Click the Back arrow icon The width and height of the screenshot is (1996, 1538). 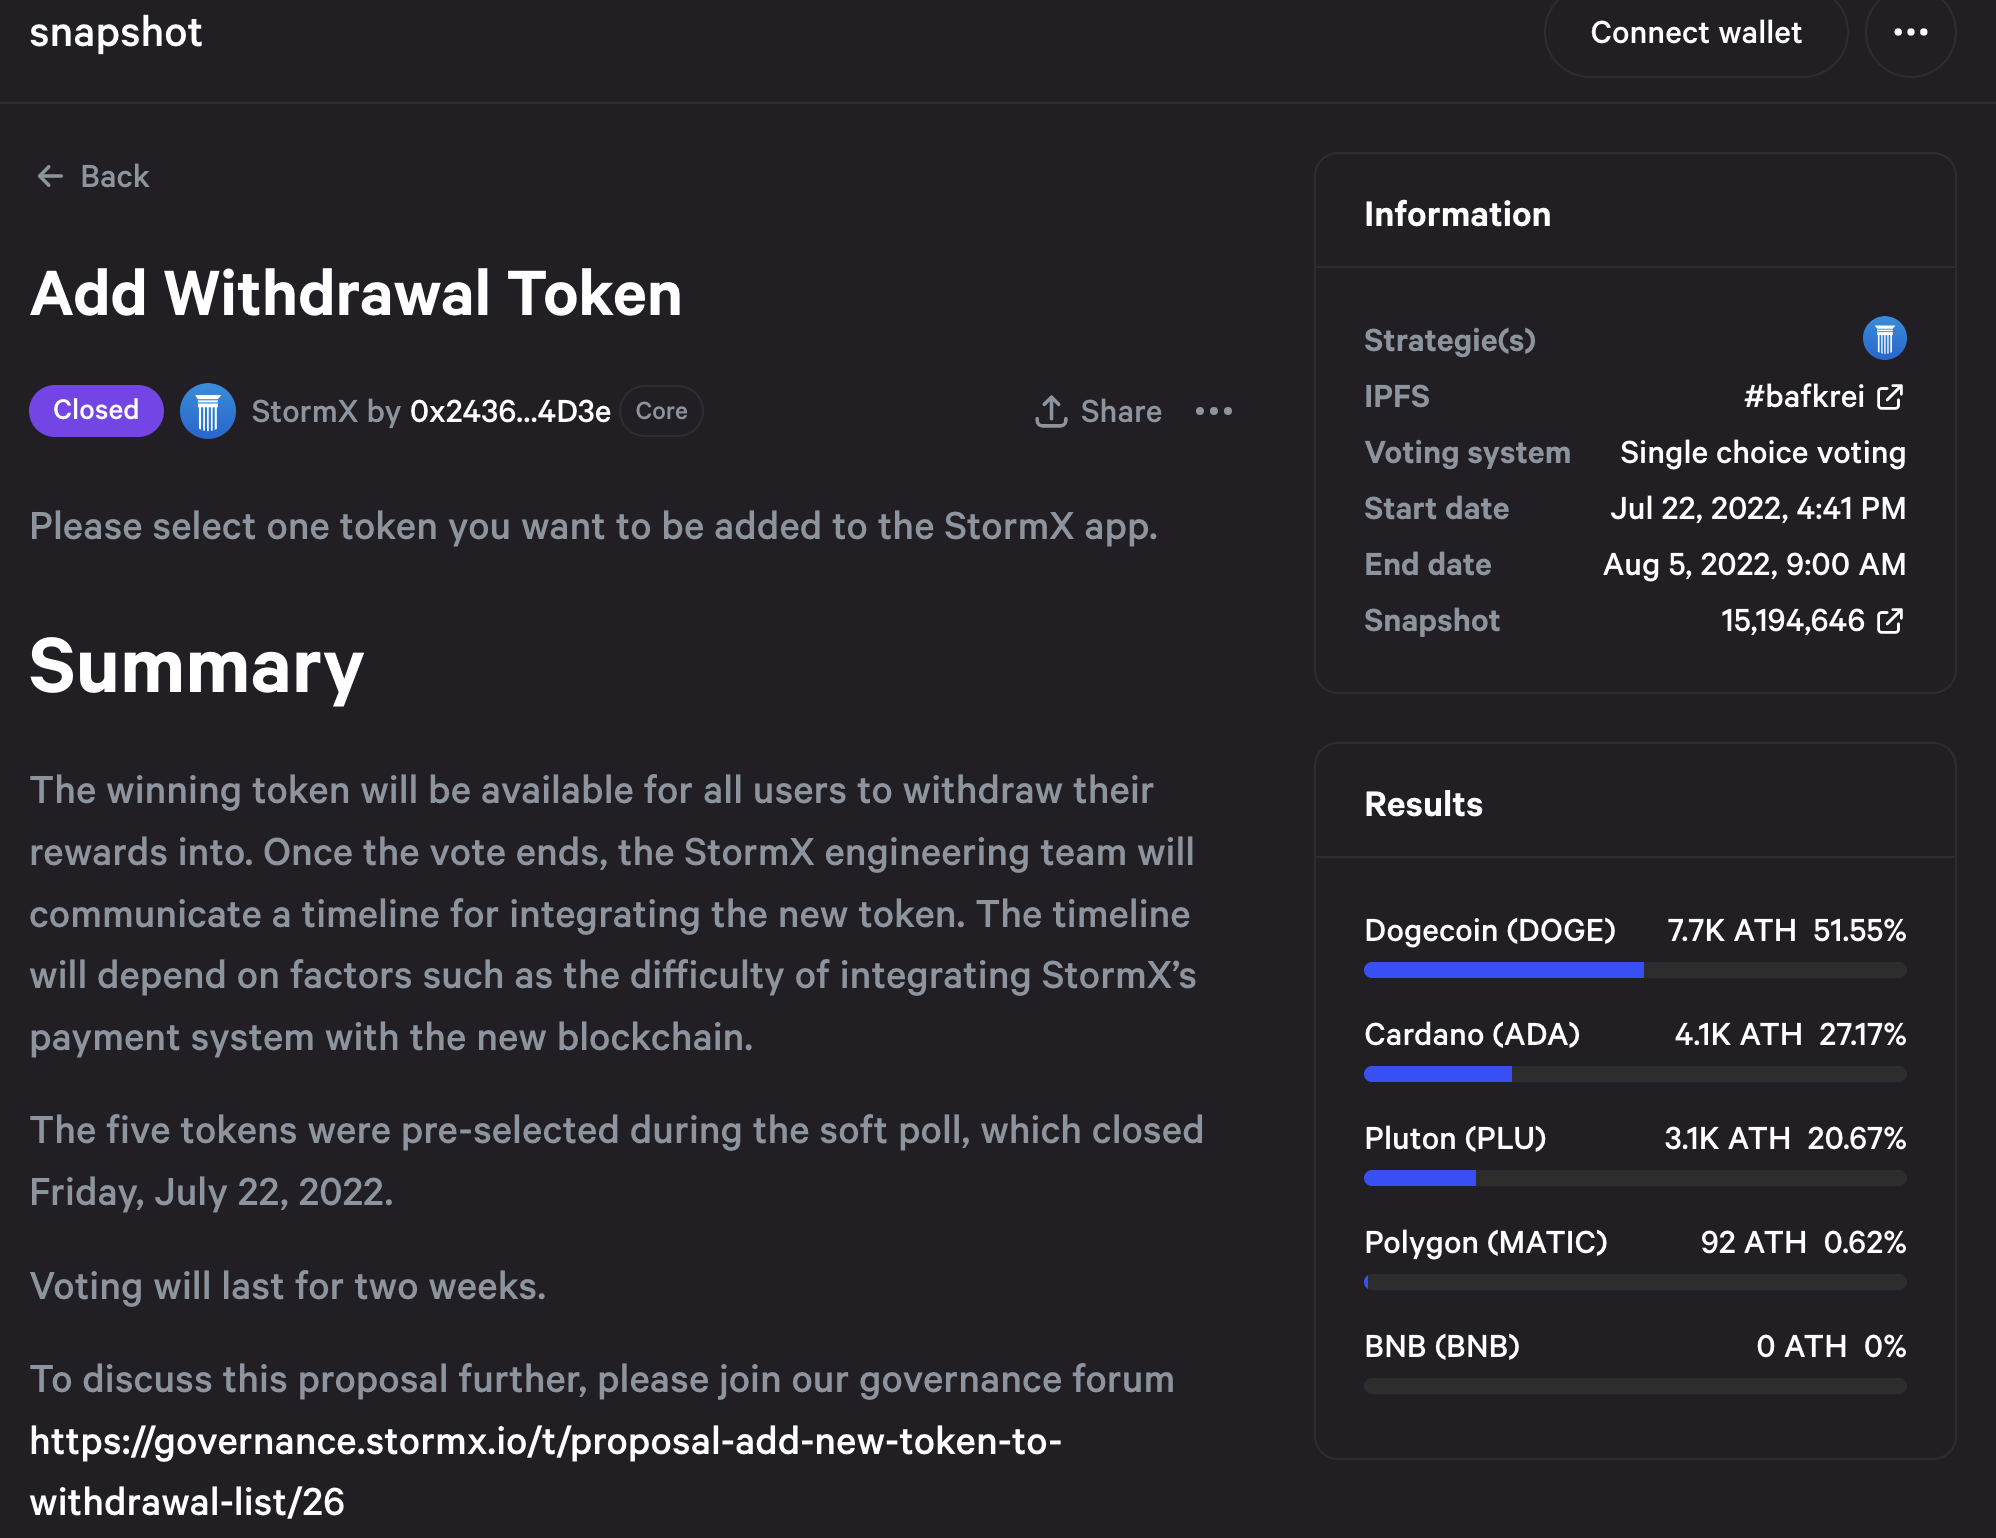point(50,177)
